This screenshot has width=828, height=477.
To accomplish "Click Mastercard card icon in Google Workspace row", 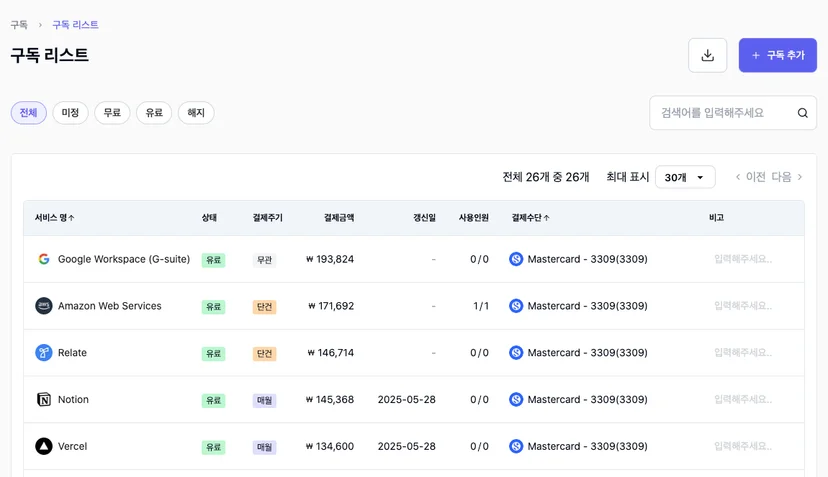I will click(516, 259).
